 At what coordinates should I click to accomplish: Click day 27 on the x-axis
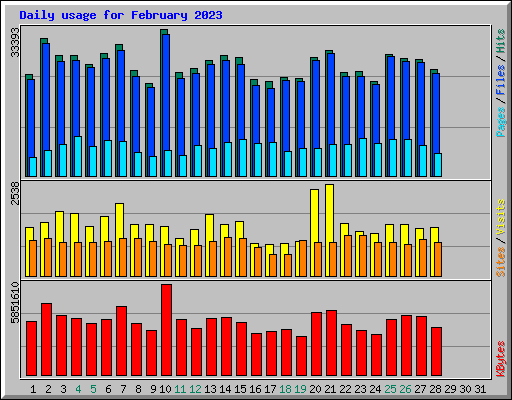(x=420, y=389)
